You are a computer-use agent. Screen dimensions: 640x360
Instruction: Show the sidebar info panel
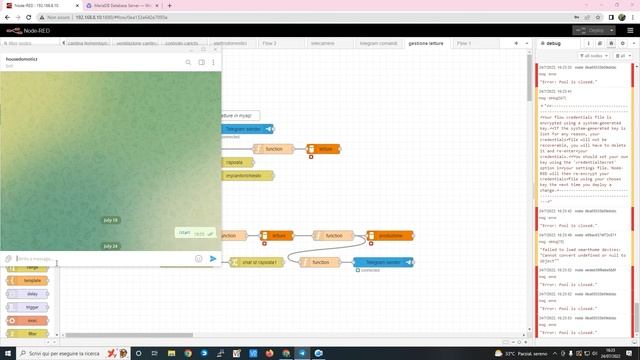(x=588, y=43)
